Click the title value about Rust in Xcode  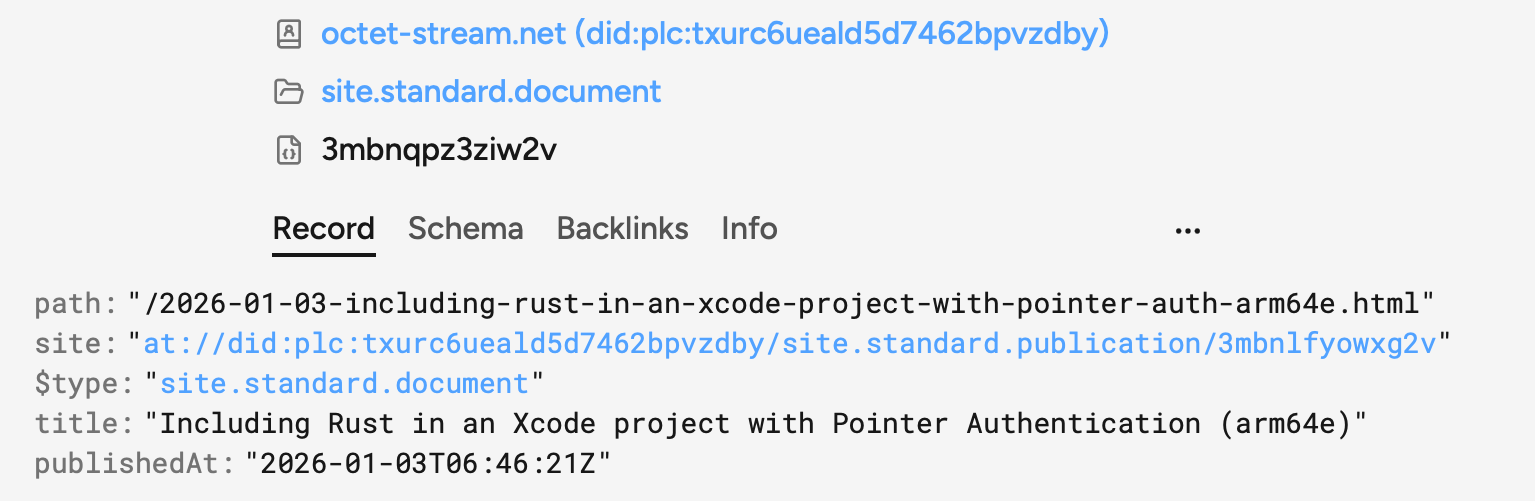[x=755, y=423]
